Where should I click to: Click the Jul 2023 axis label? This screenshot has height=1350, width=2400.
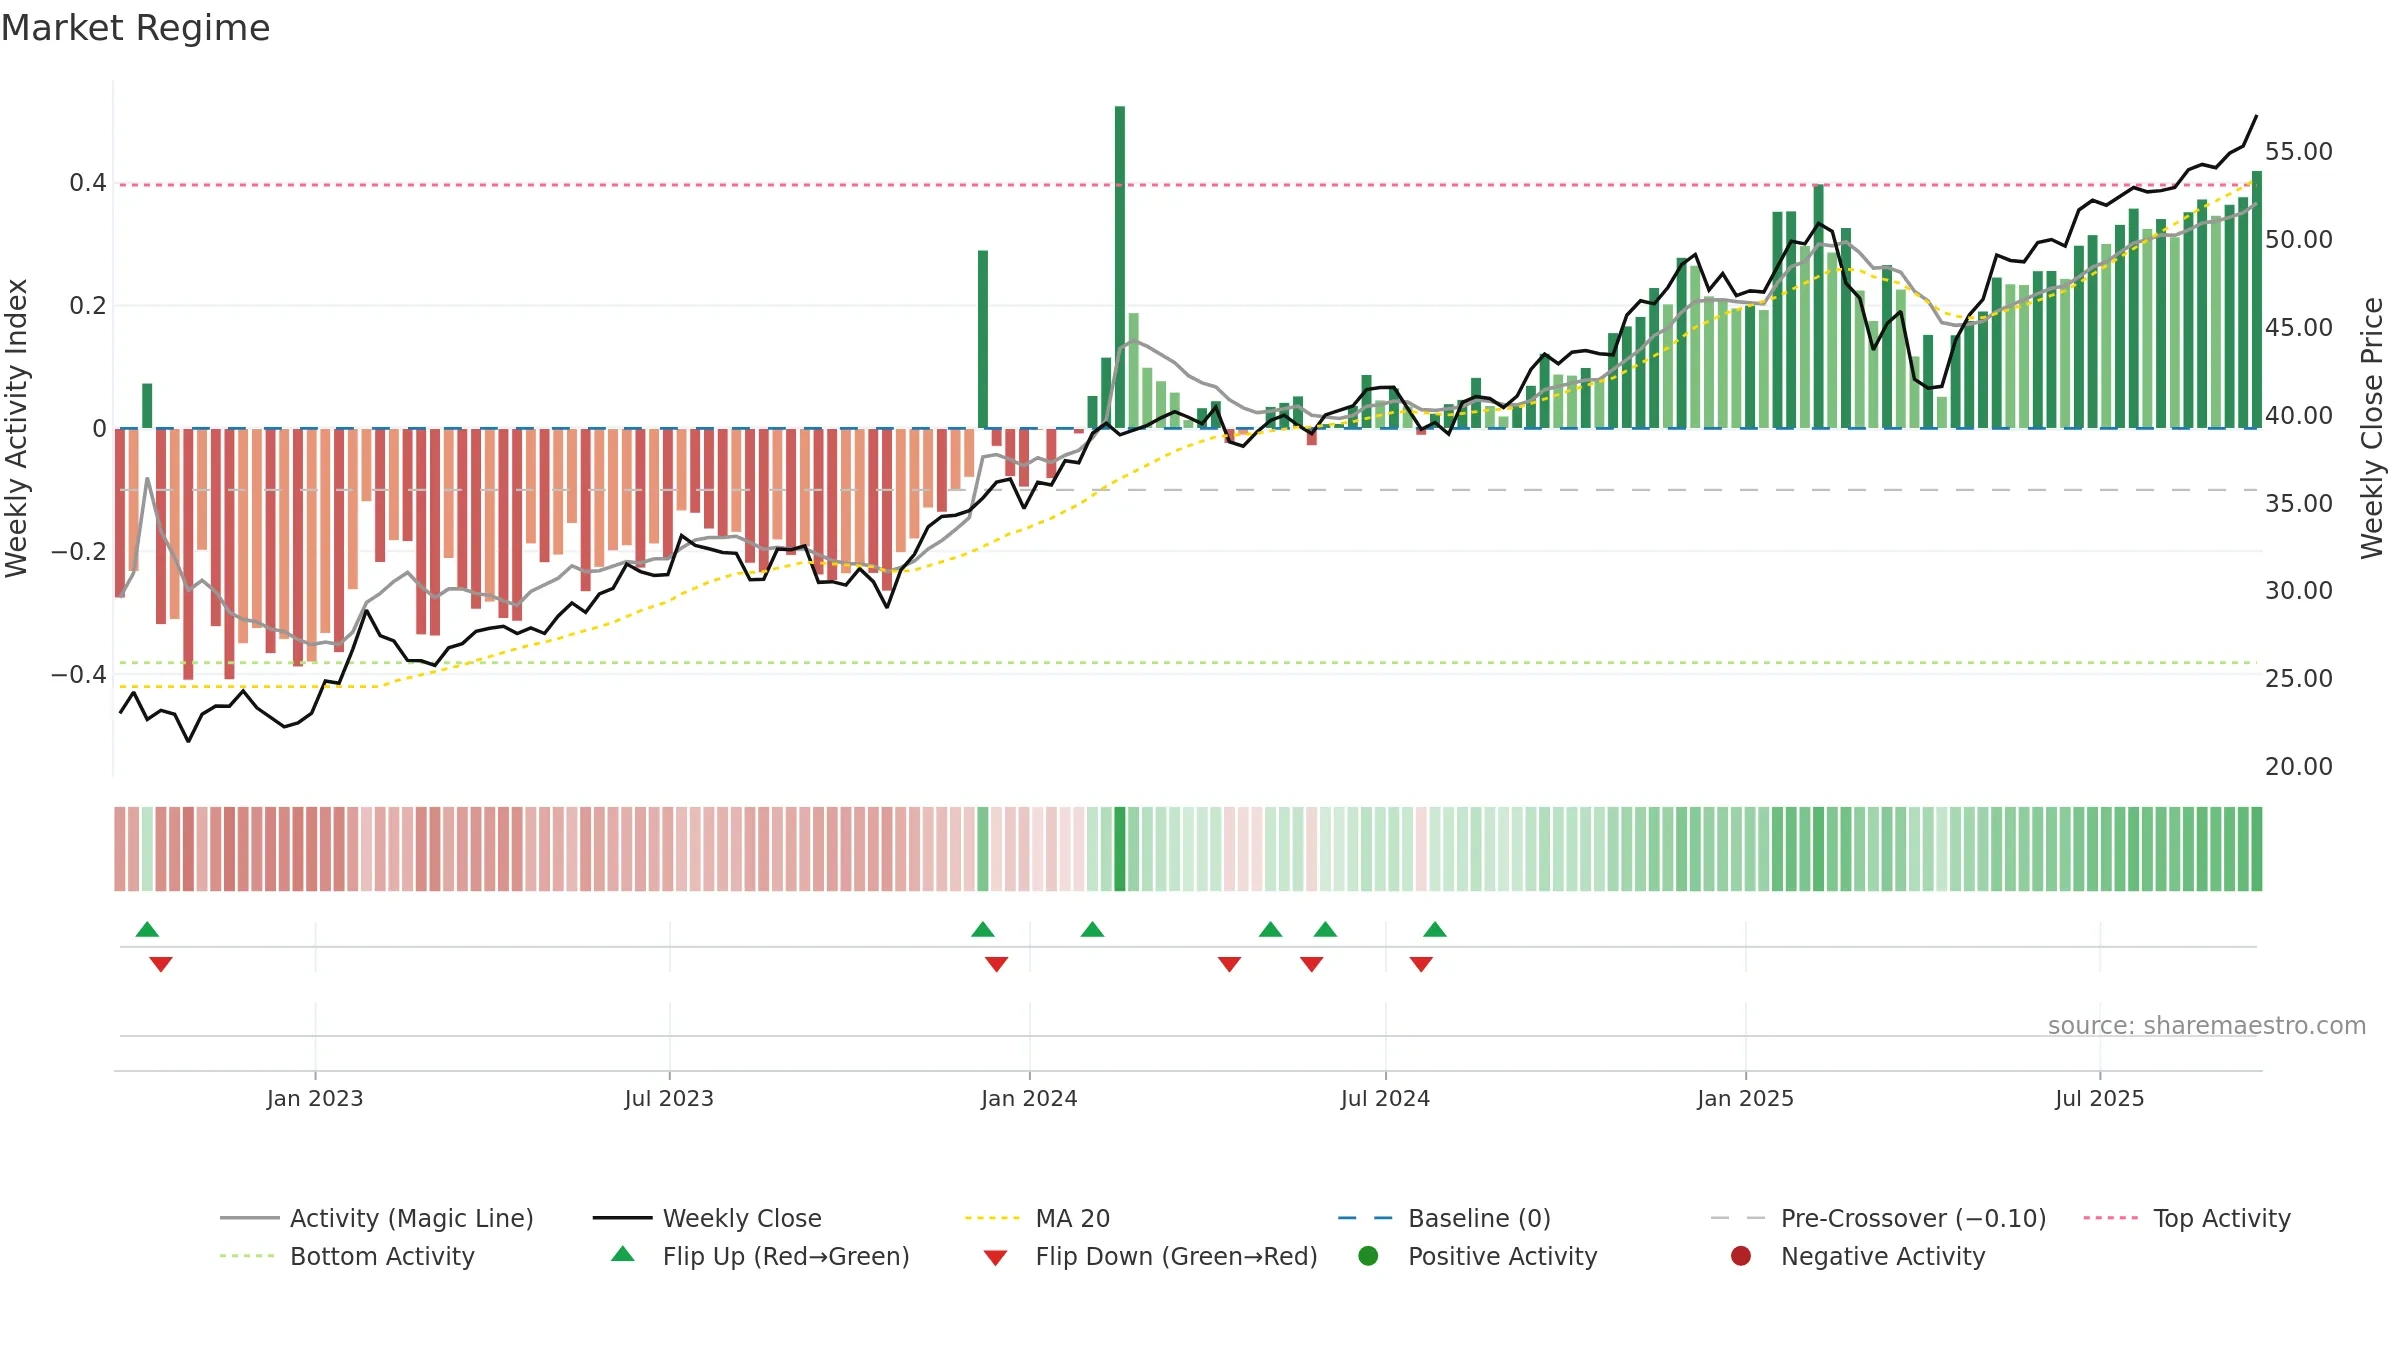click(669, 1098)
